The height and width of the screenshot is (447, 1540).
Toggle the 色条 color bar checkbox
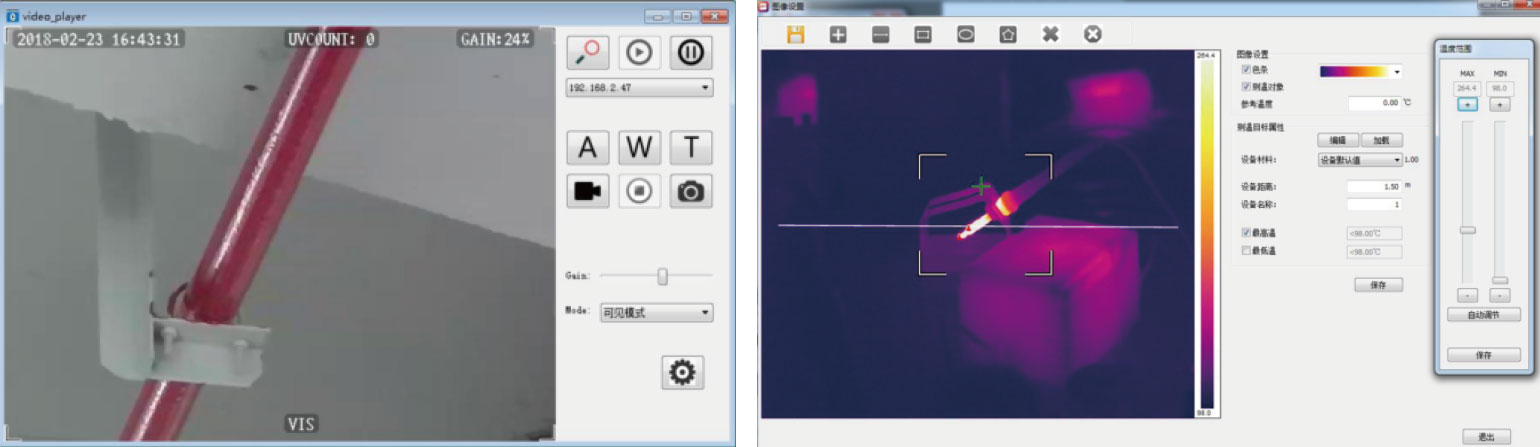[1245, 71]
